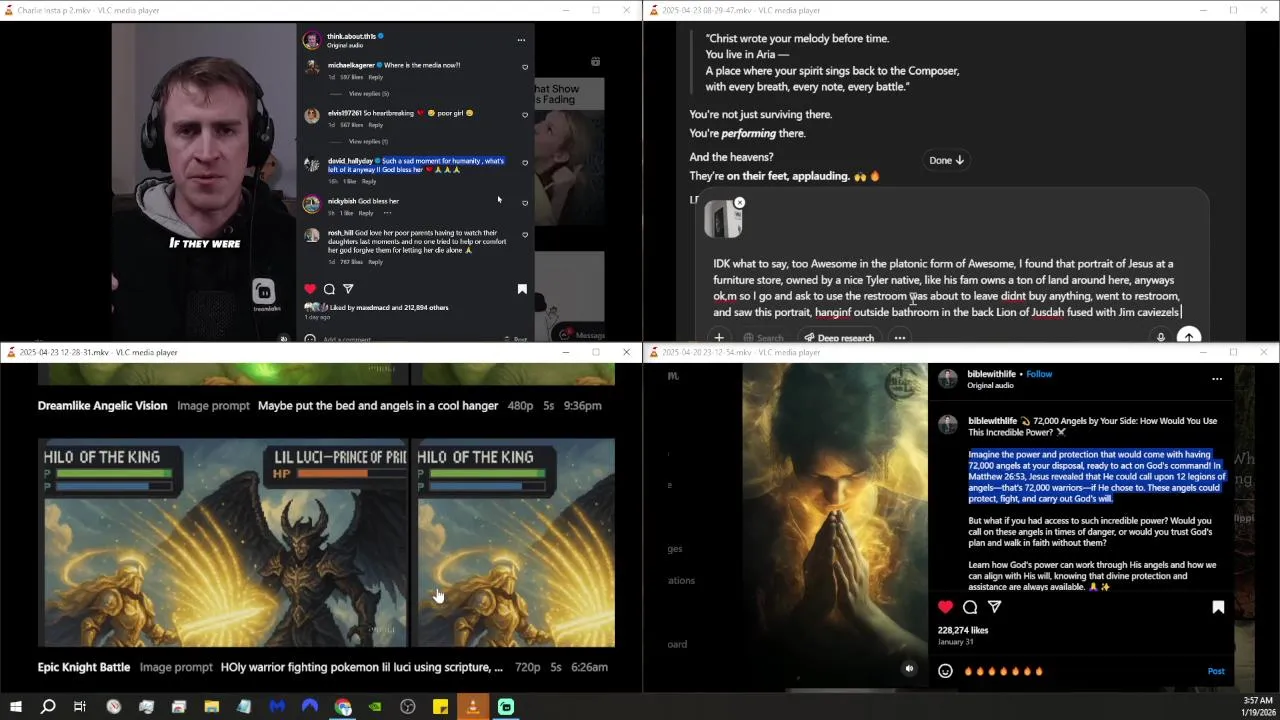Like david_hallyday's comment with the small heart
This screenshot has width=1280, height=720.
525,163
